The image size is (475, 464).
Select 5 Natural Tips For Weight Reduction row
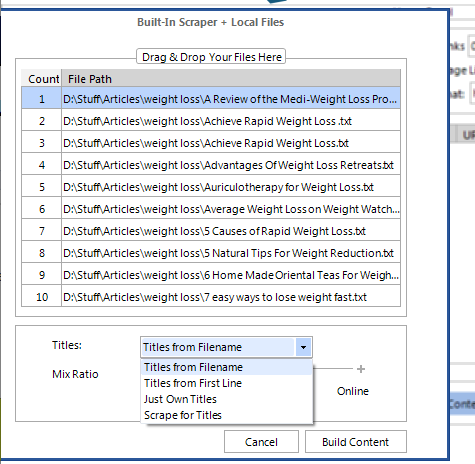click(x=211, y=253)
